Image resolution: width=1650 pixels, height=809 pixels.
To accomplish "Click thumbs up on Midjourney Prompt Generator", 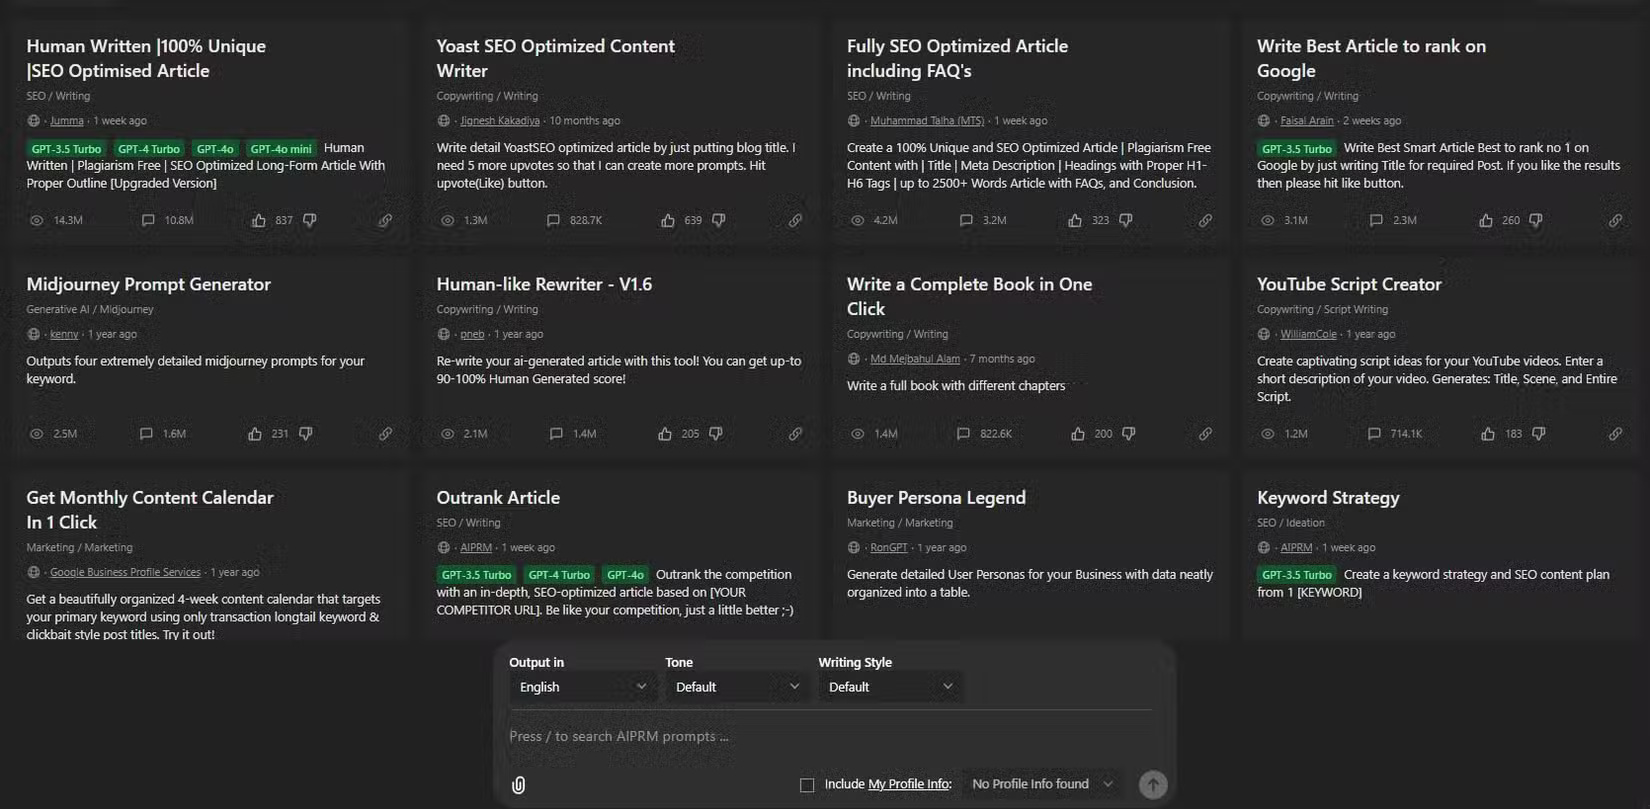I will click(x=257, y=433).
